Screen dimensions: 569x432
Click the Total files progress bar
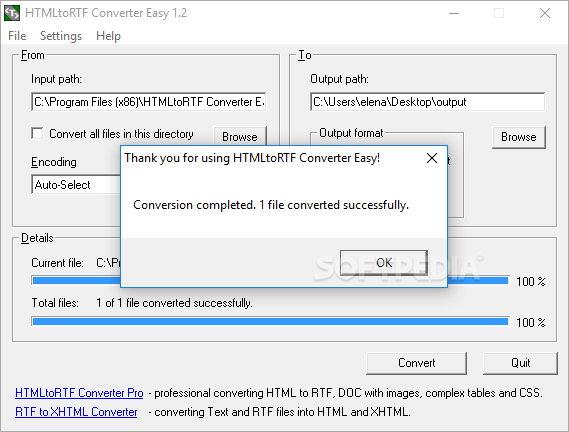point(270,322)
